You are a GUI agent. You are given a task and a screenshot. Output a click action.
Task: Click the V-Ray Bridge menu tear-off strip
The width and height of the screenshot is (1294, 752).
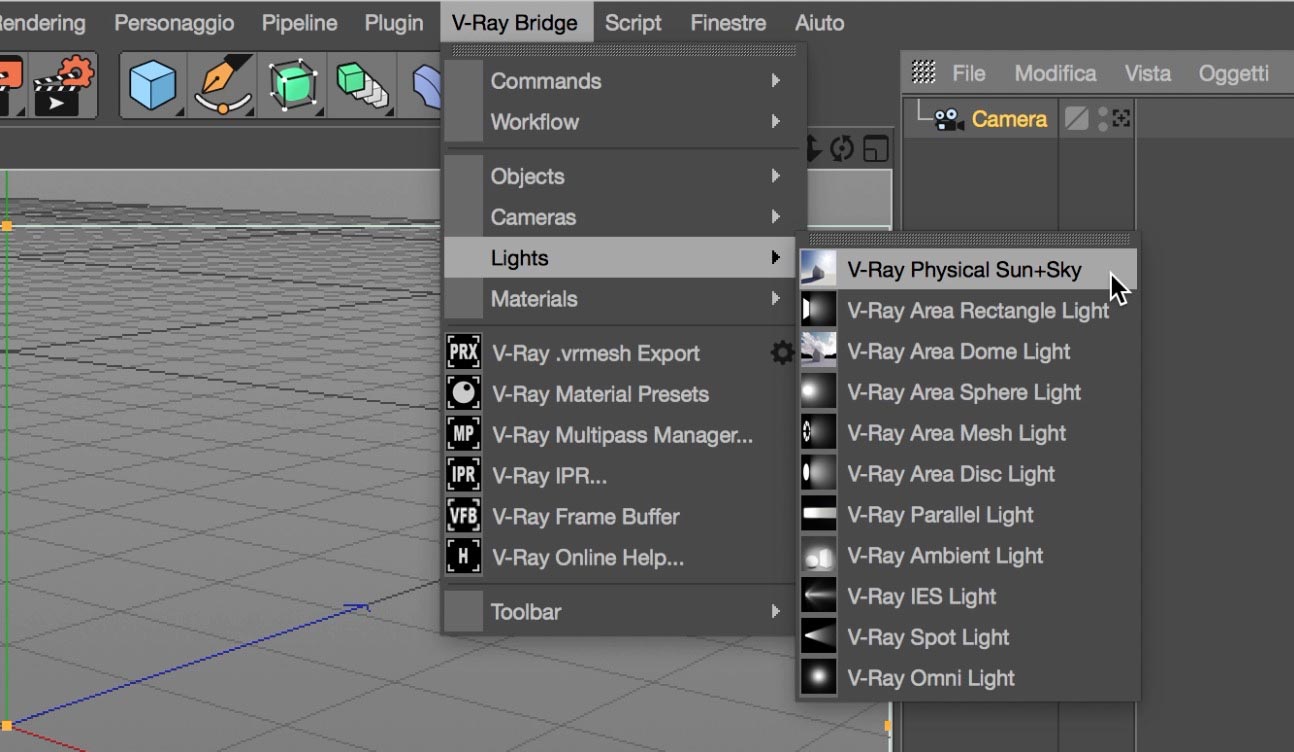click(x=624, y=49)
